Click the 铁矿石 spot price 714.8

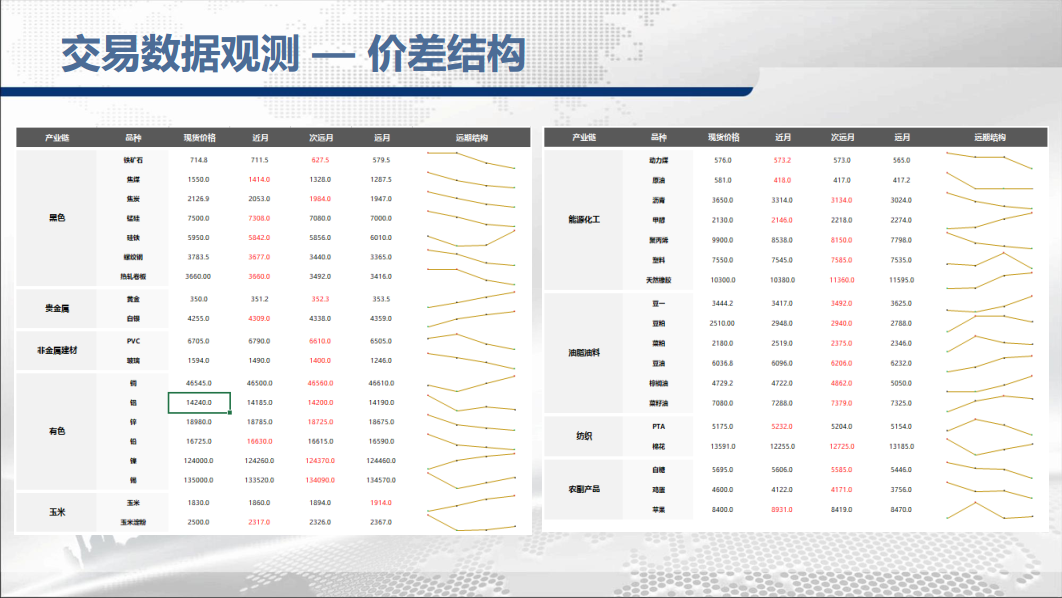pos(198,161)
